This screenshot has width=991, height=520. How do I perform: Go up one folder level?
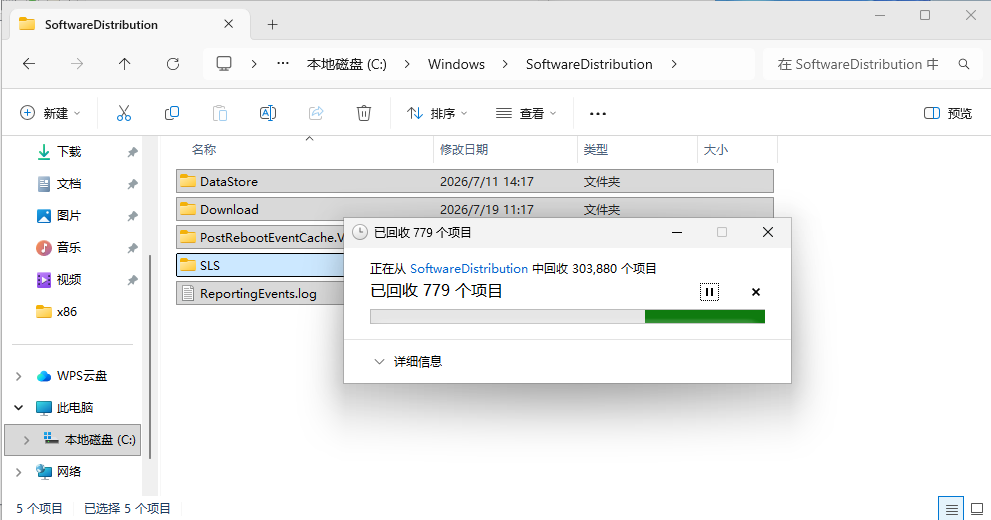coord(125,64)
